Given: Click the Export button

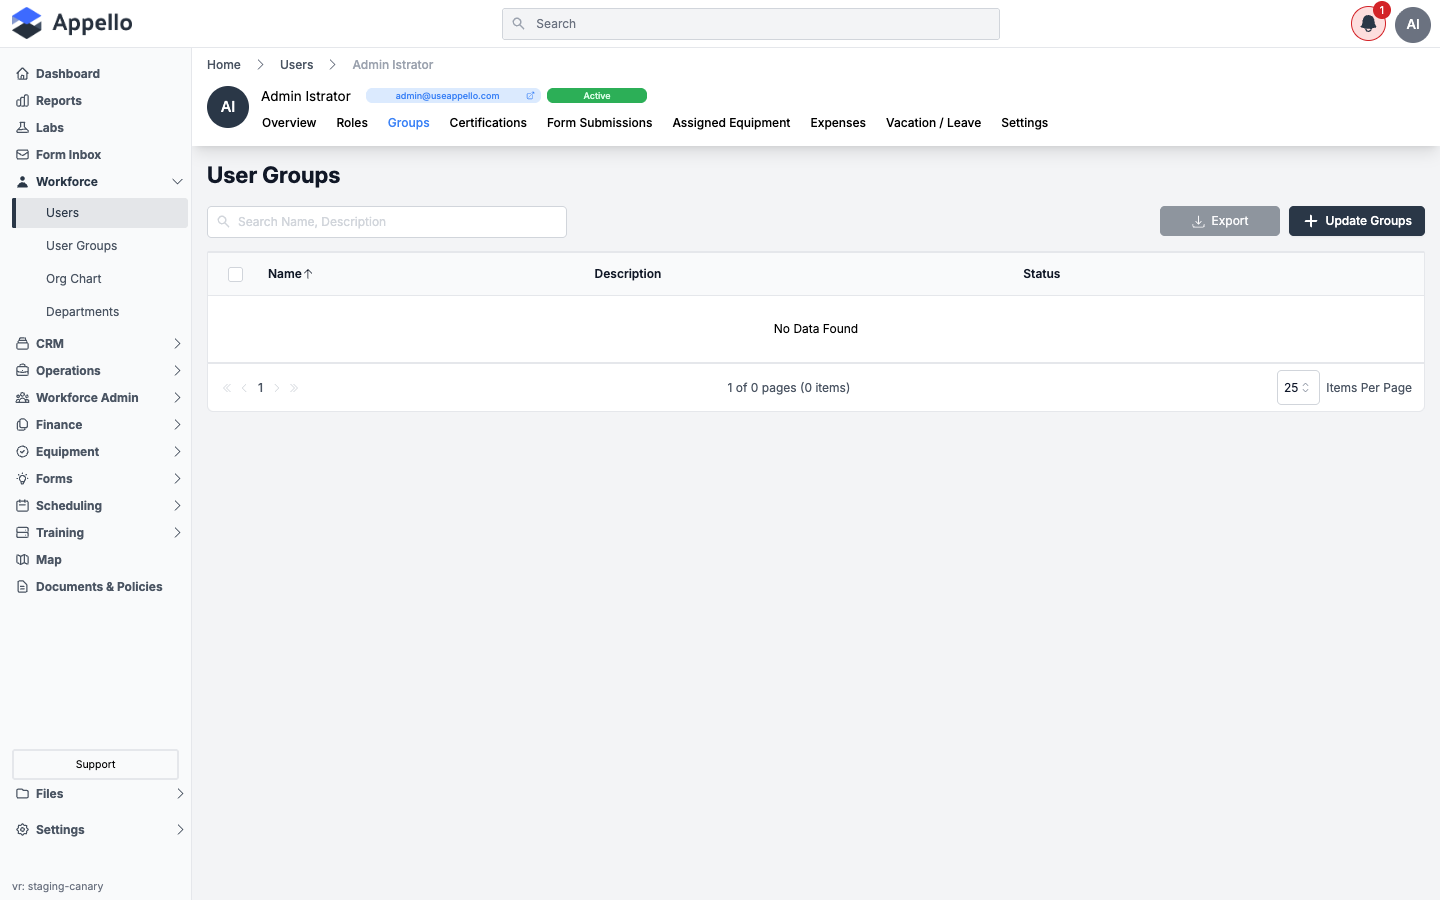Looking at the screenshot, I should [1220, 221].
